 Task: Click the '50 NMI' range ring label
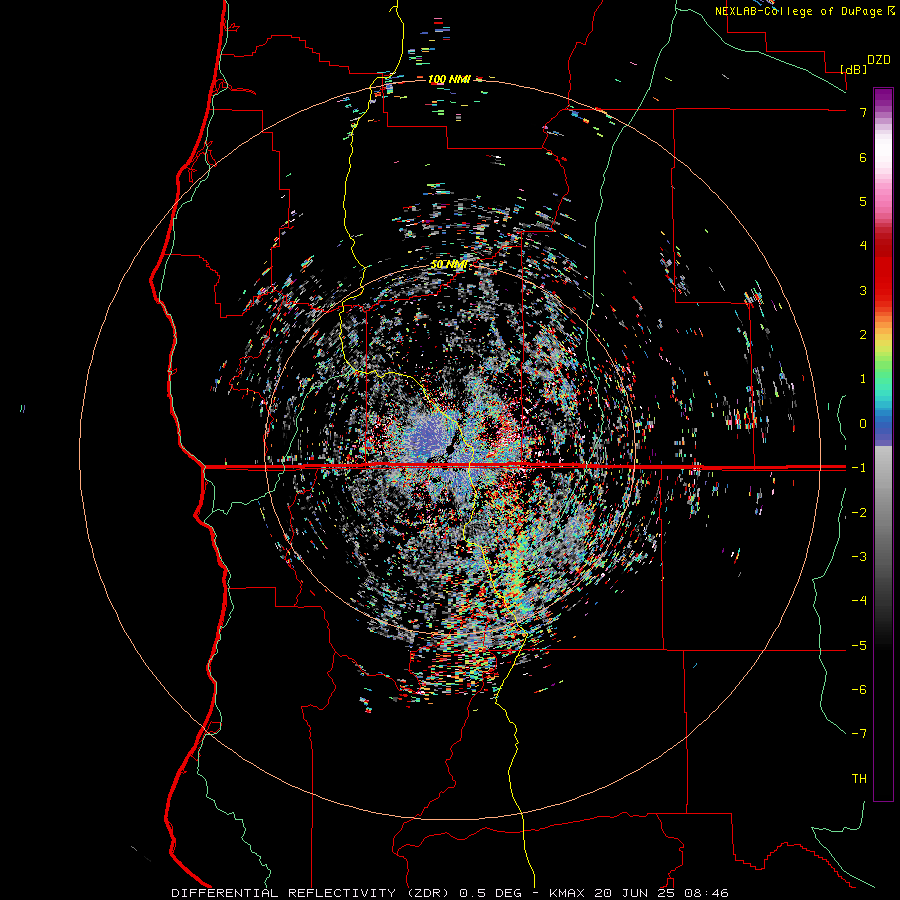point(448,265)
